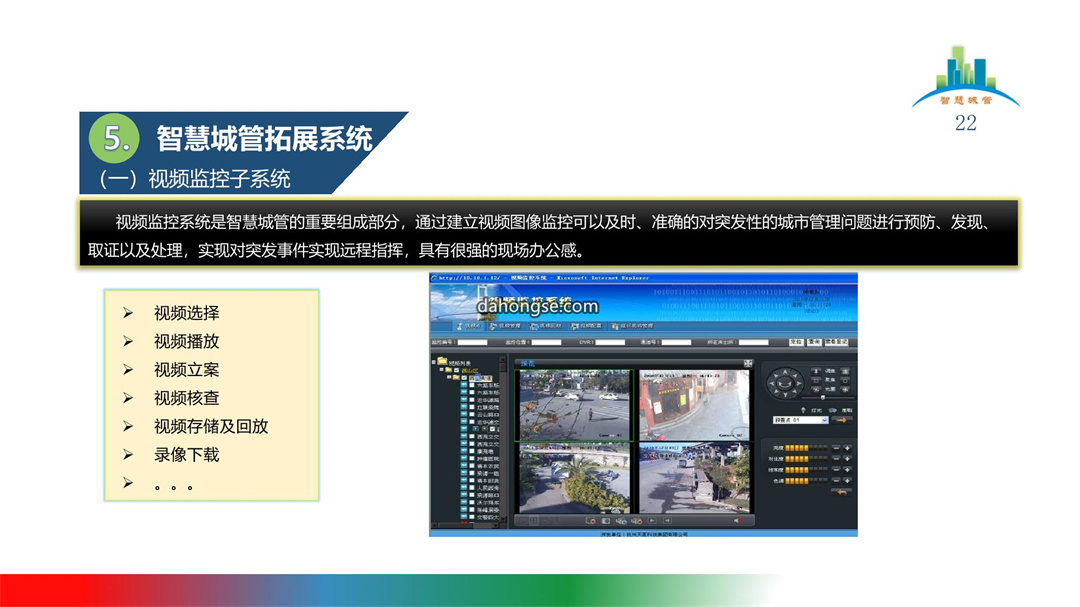Image resolution: width=1080 pixels, height=607 pixels.
Task: Click the PTZ center auto-rotate button
Action: pos(785,384)
